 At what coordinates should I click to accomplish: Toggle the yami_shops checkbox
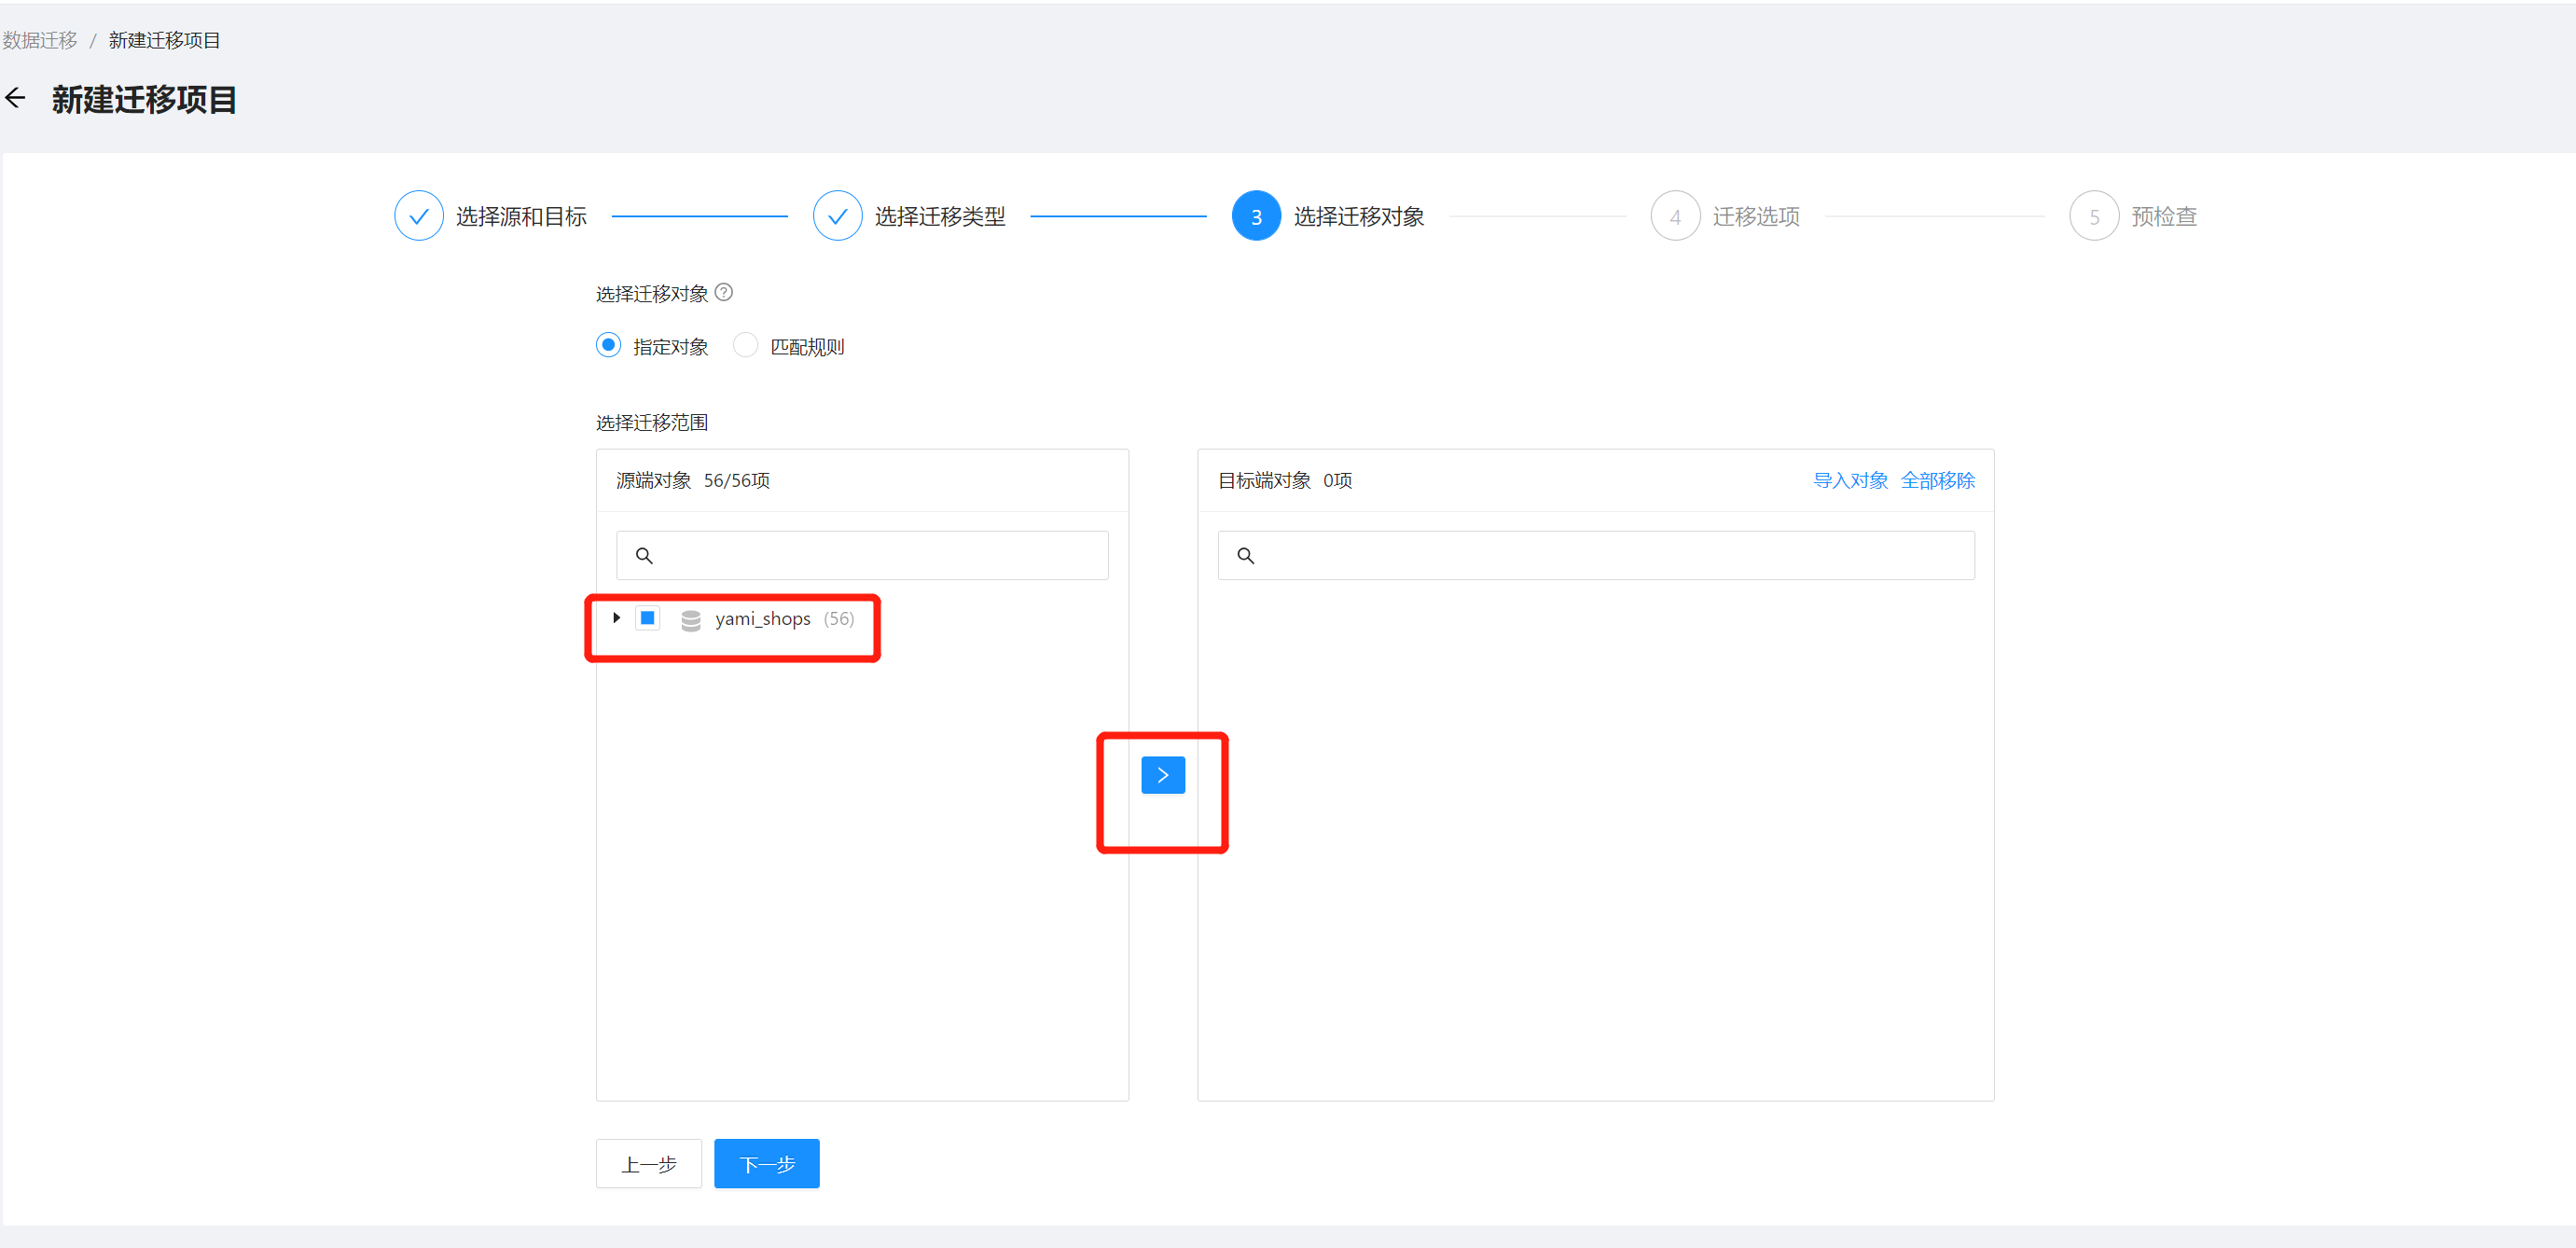pyautogui.click(x=648, y=618)
